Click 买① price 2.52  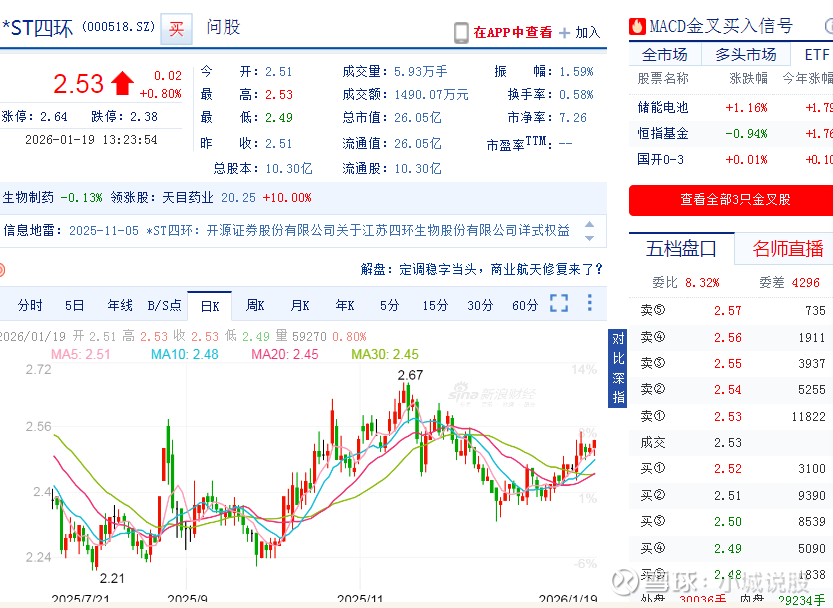point(727,469)
